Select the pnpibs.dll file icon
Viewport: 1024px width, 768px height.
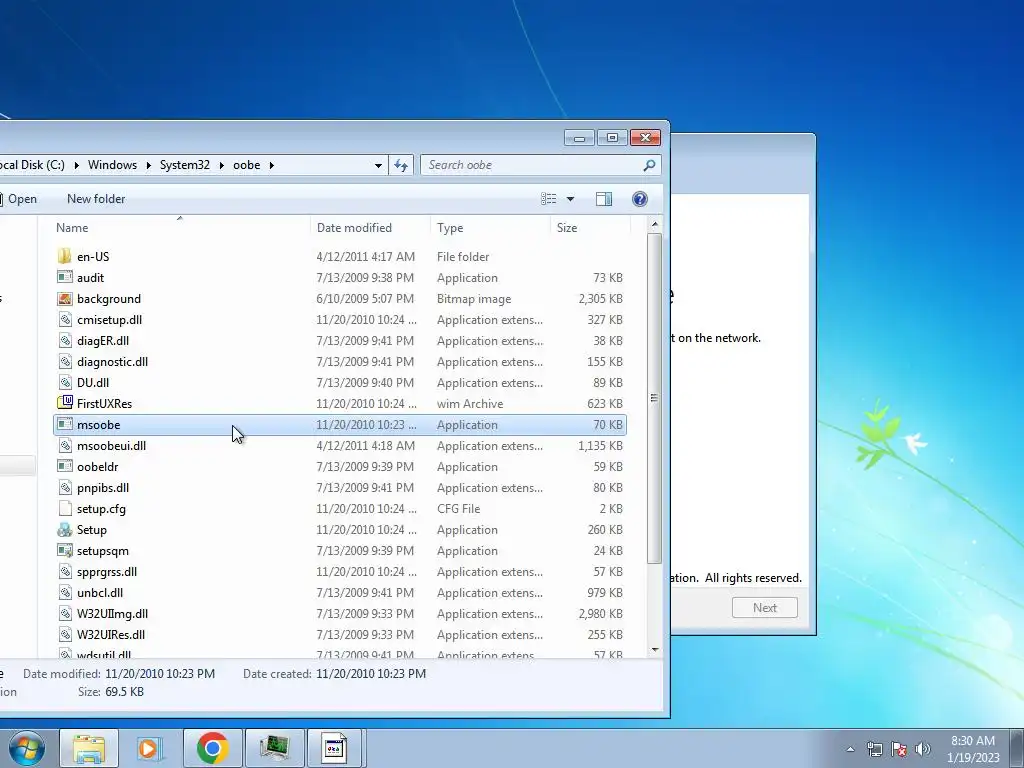65,487
